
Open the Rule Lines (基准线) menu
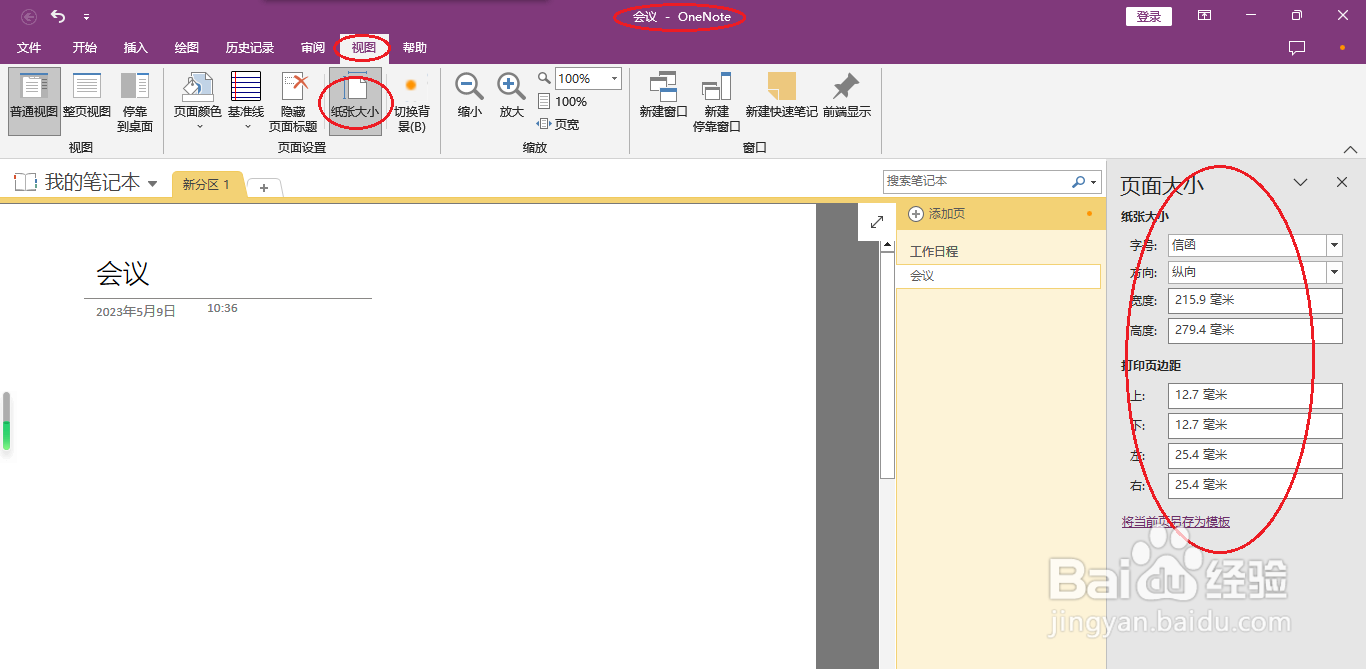pos(246,101)
